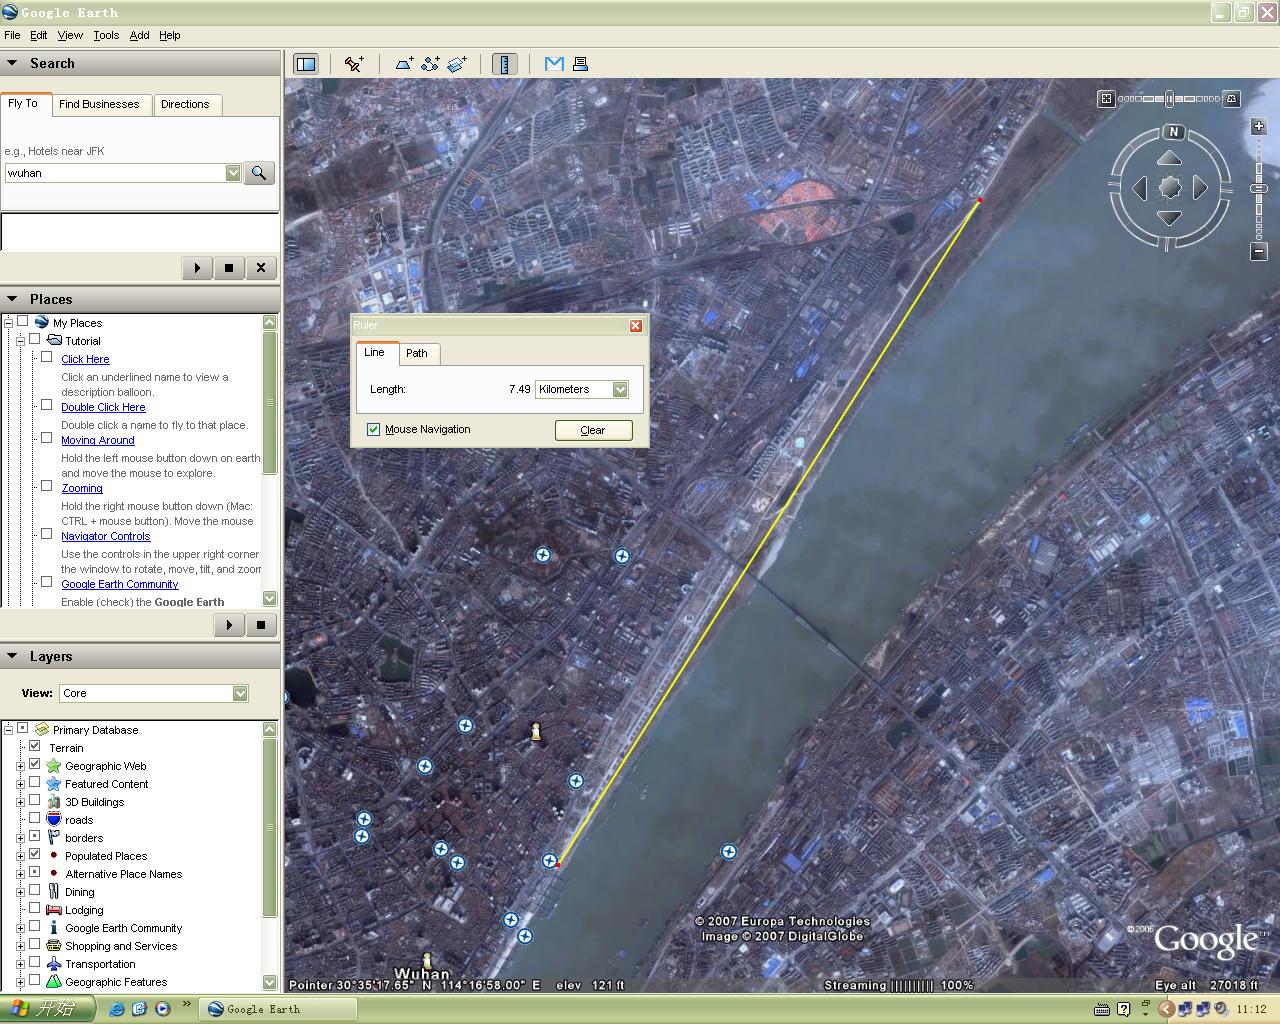Expand the borders tree node
Image resolution: width=1280 pixels, height=1024 pixels.
click(x=20, y=838)
